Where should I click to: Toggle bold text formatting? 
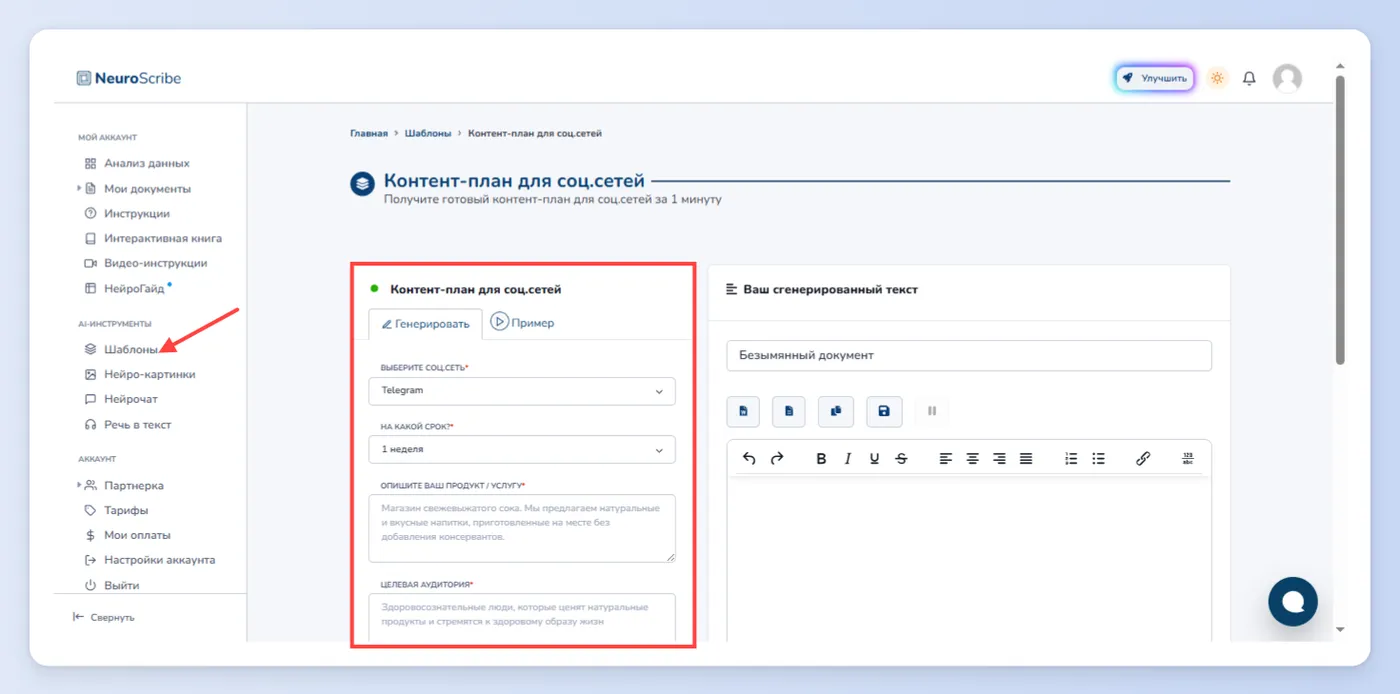point(821,458)
